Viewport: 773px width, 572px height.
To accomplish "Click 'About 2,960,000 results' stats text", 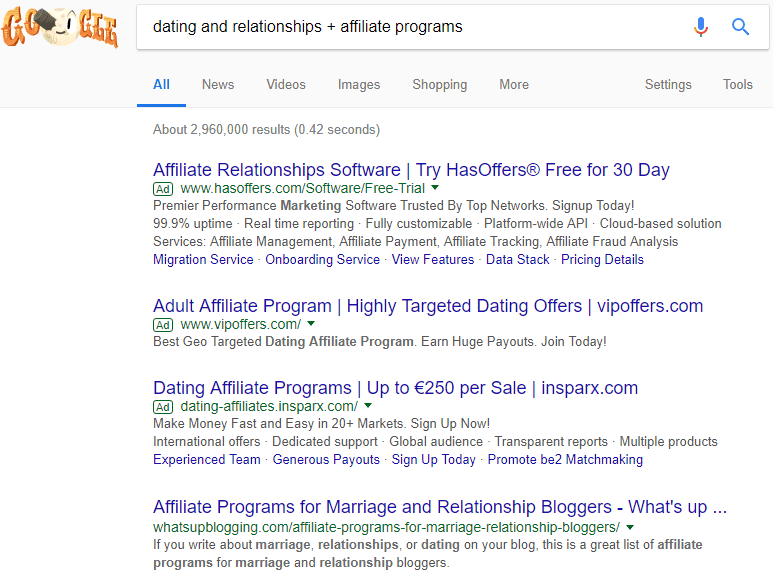I will (266, 130).
